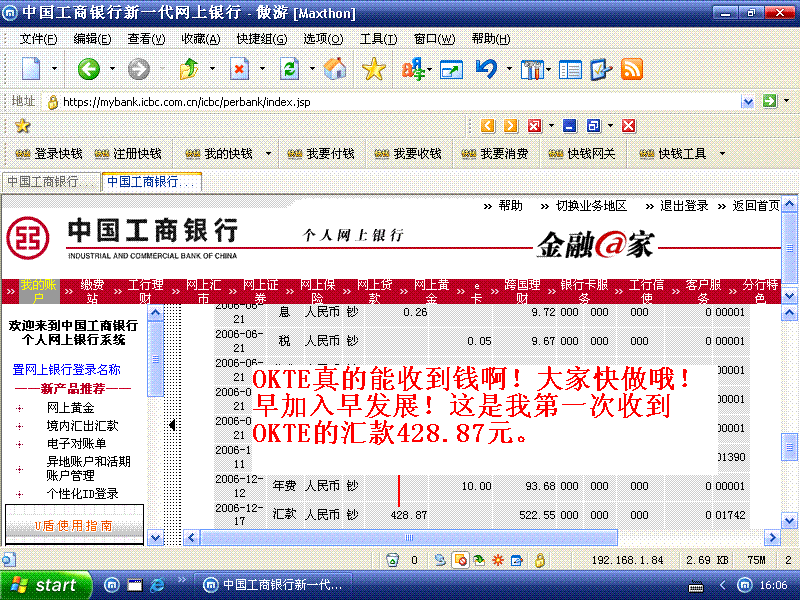Open back history dropdown arrow
Viewport: 800px width, 600px height.
[112, 69]
